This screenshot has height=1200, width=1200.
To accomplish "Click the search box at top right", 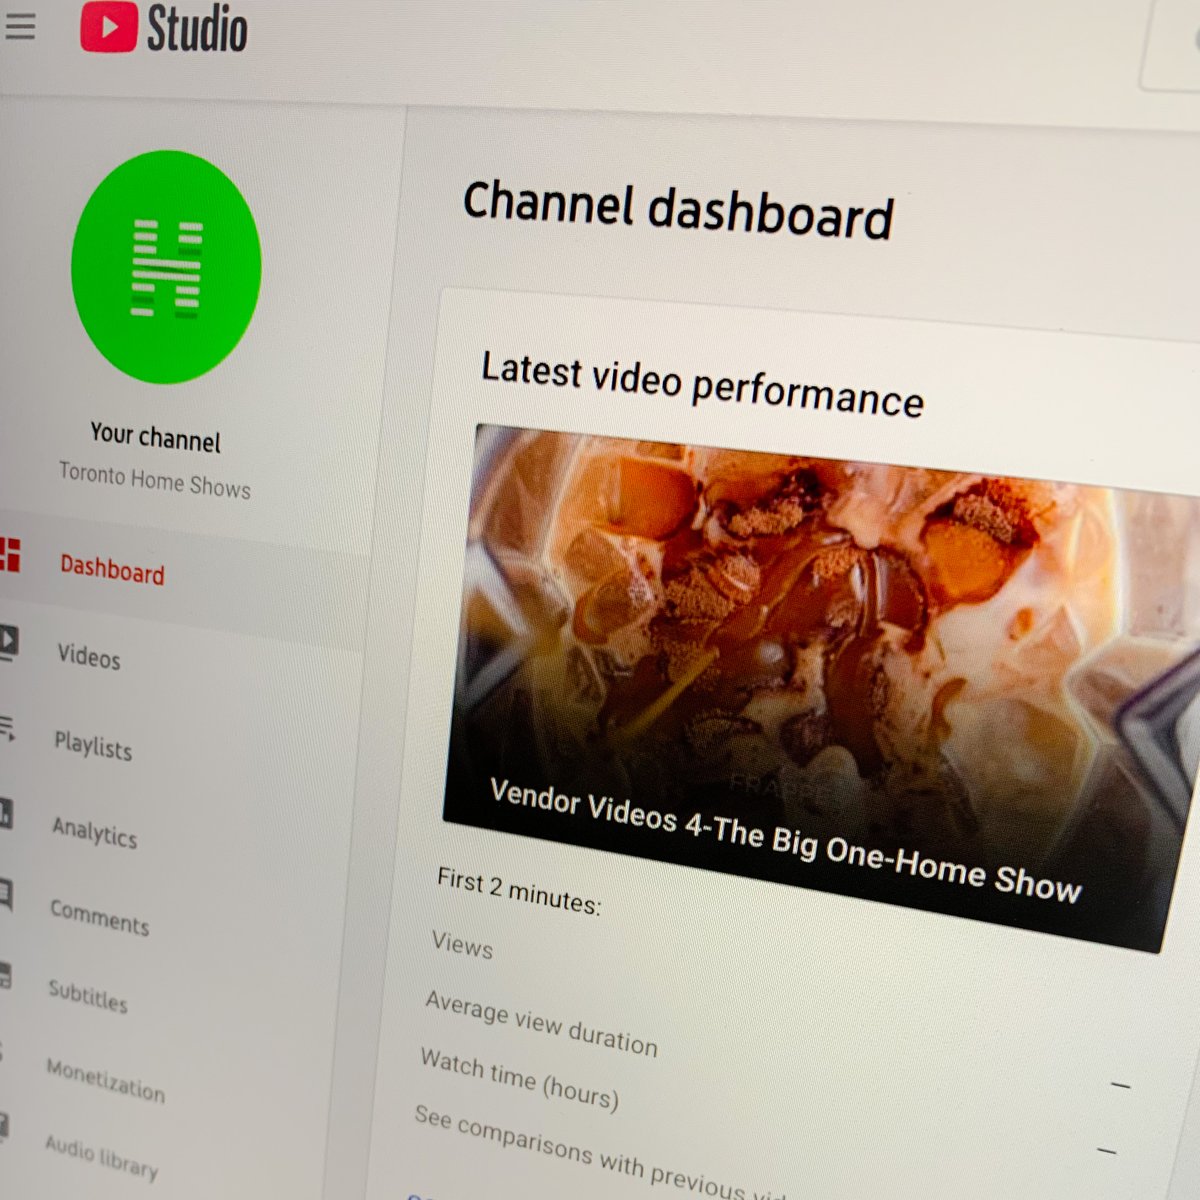I will pos(1171,45).
